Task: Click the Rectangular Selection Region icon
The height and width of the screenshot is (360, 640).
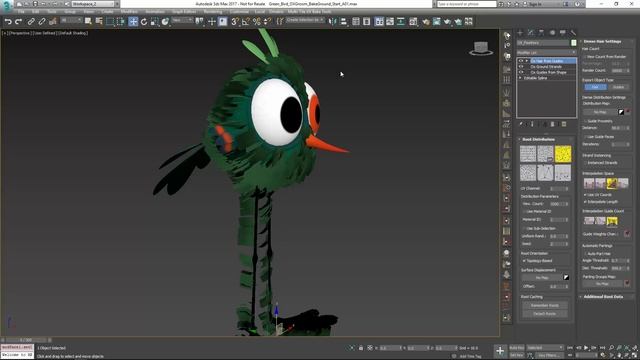Action: 110,22
